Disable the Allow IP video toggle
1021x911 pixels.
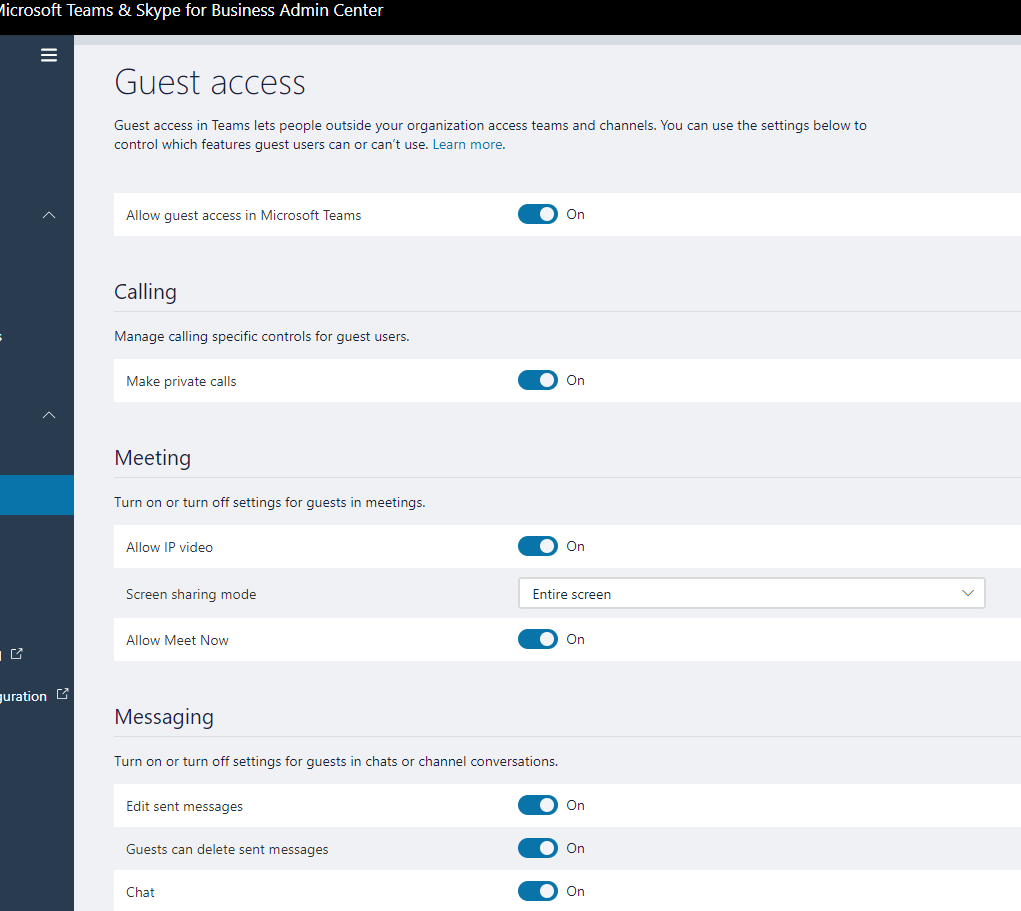click(538, 546)
